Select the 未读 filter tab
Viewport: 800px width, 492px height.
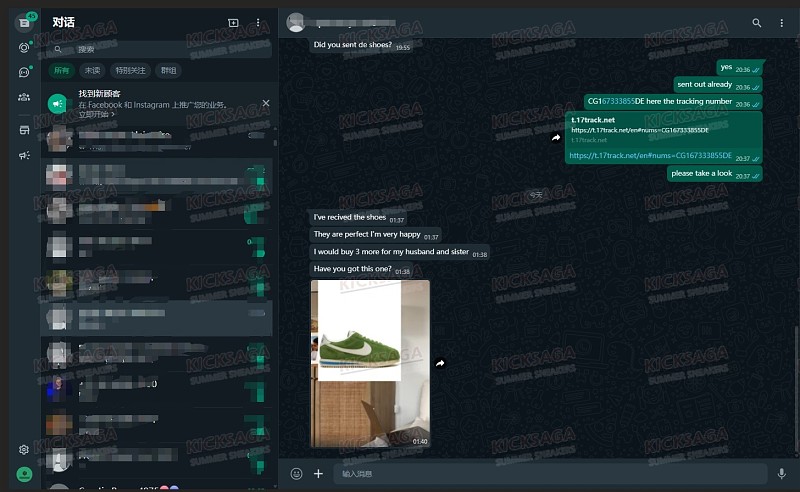click(x=92, y=70)
